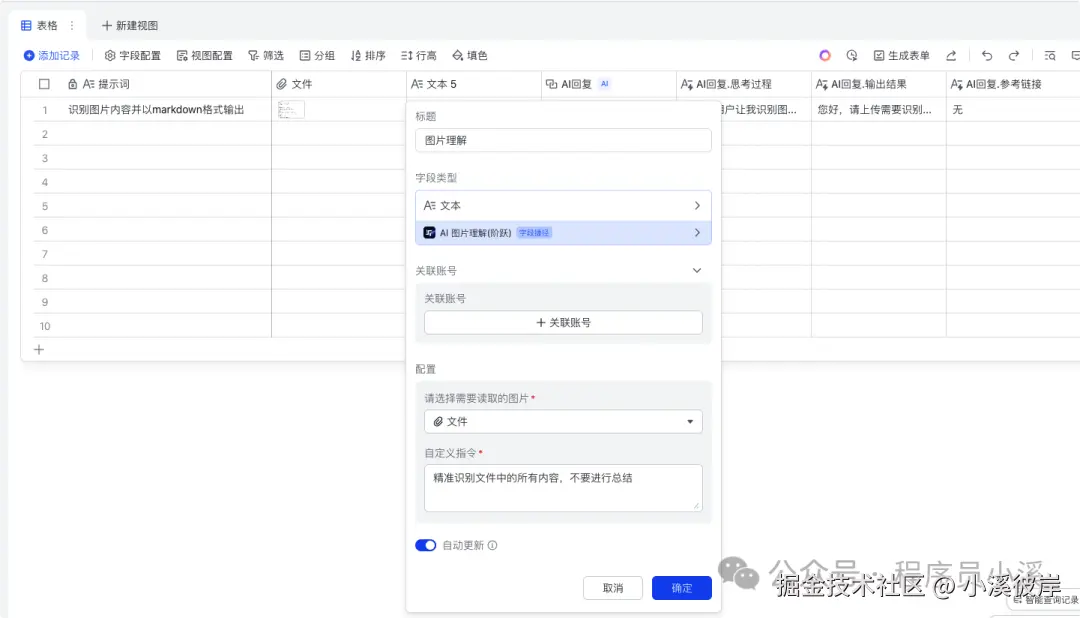Adjust the 行高 row height setting
The height and width of the screenshot is (618, 1080).
pos(417,55)
